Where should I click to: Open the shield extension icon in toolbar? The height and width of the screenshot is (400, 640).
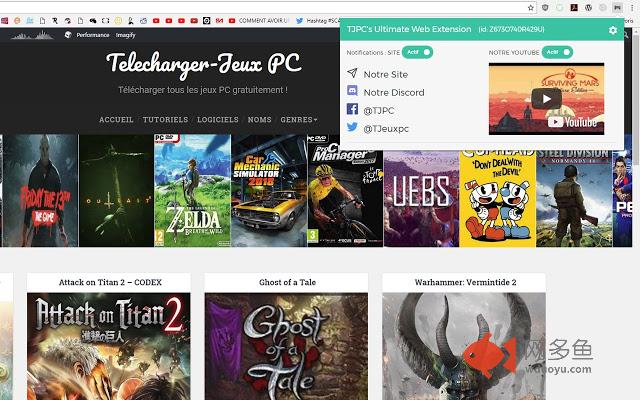[x=545, y=7]
